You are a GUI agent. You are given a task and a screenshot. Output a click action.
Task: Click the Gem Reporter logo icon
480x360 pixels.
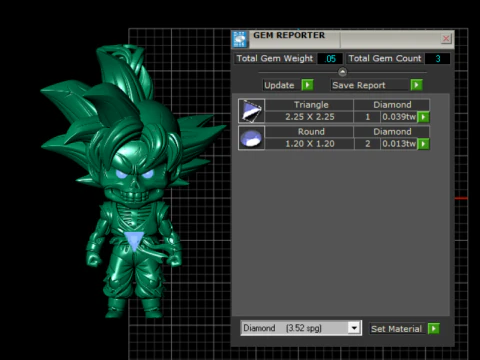tap(240, 39)
